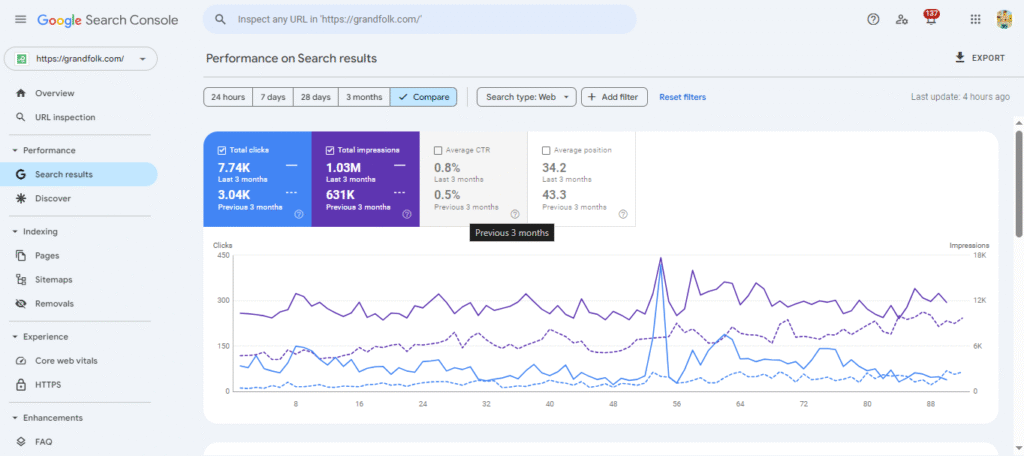
Task: Open the user settings people icon
Action: [x=902, y=19]
